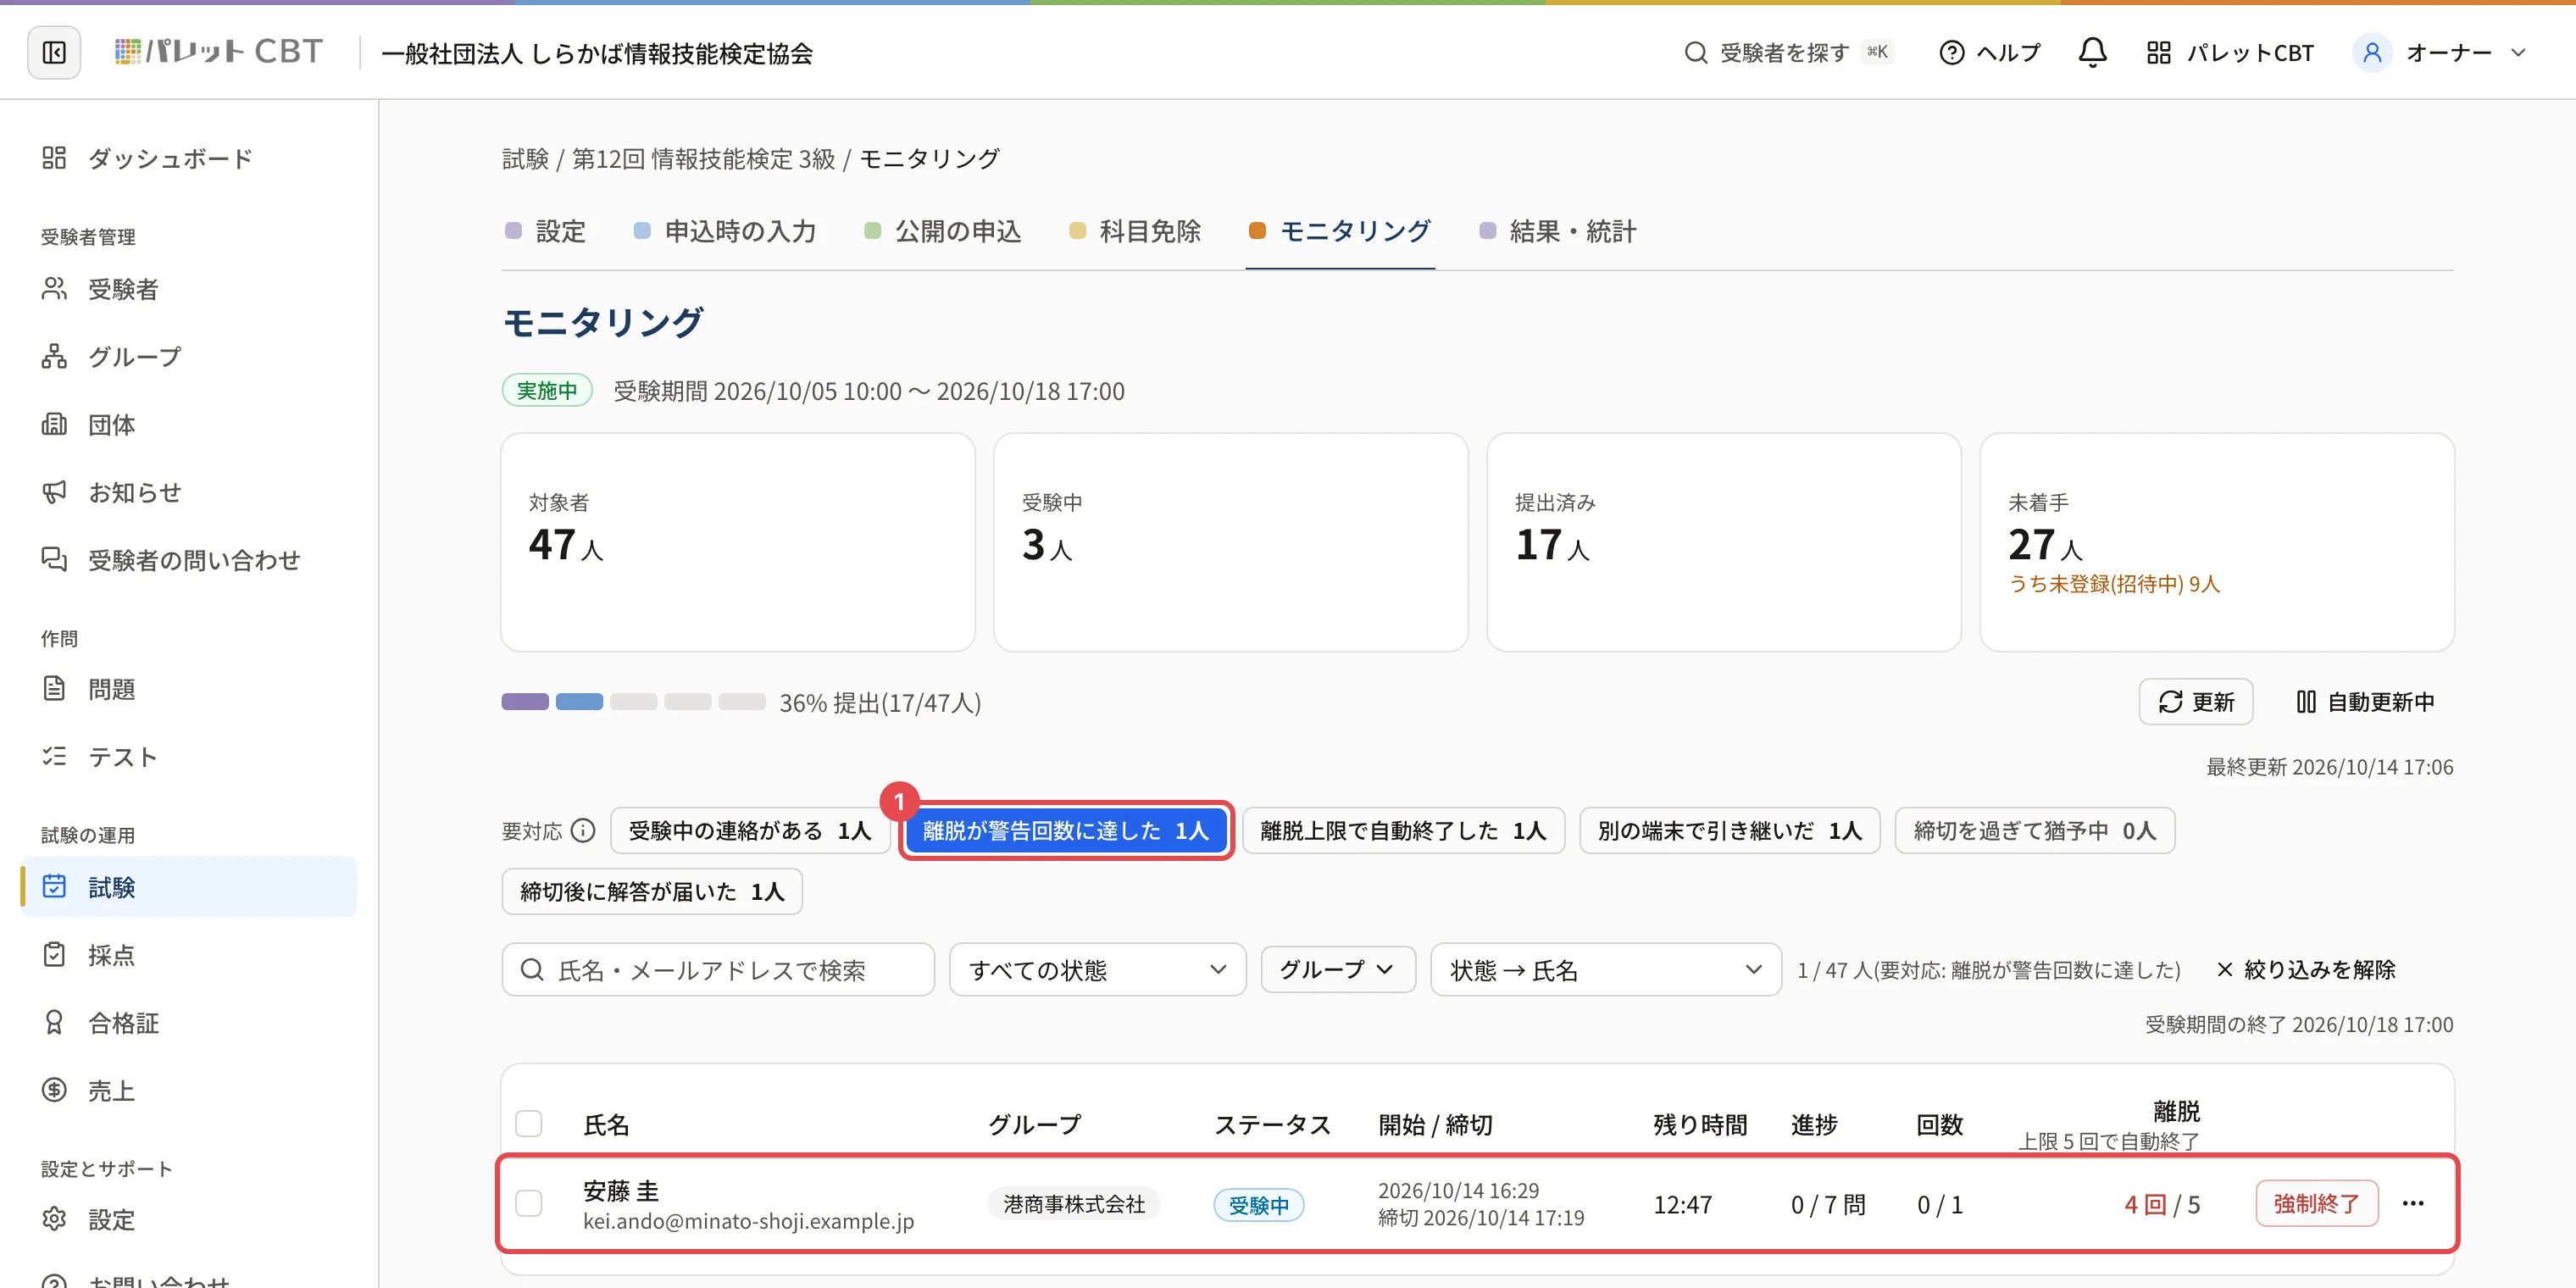
Task: Toggle the 受験中の連絡がある filter chip
Action: pos(750,830)
